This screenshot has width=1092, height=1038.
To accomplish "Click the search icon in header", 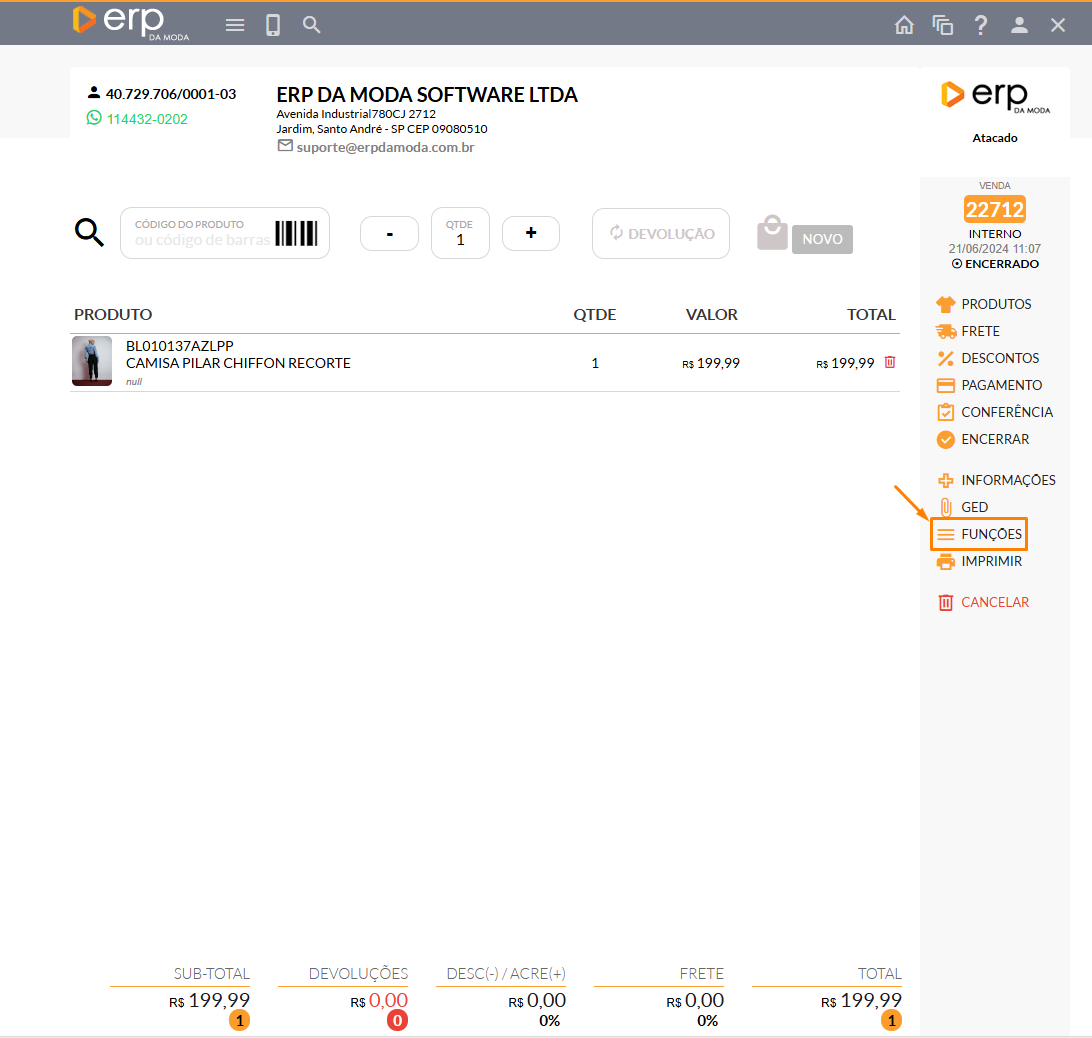I will tap(312, 25).
